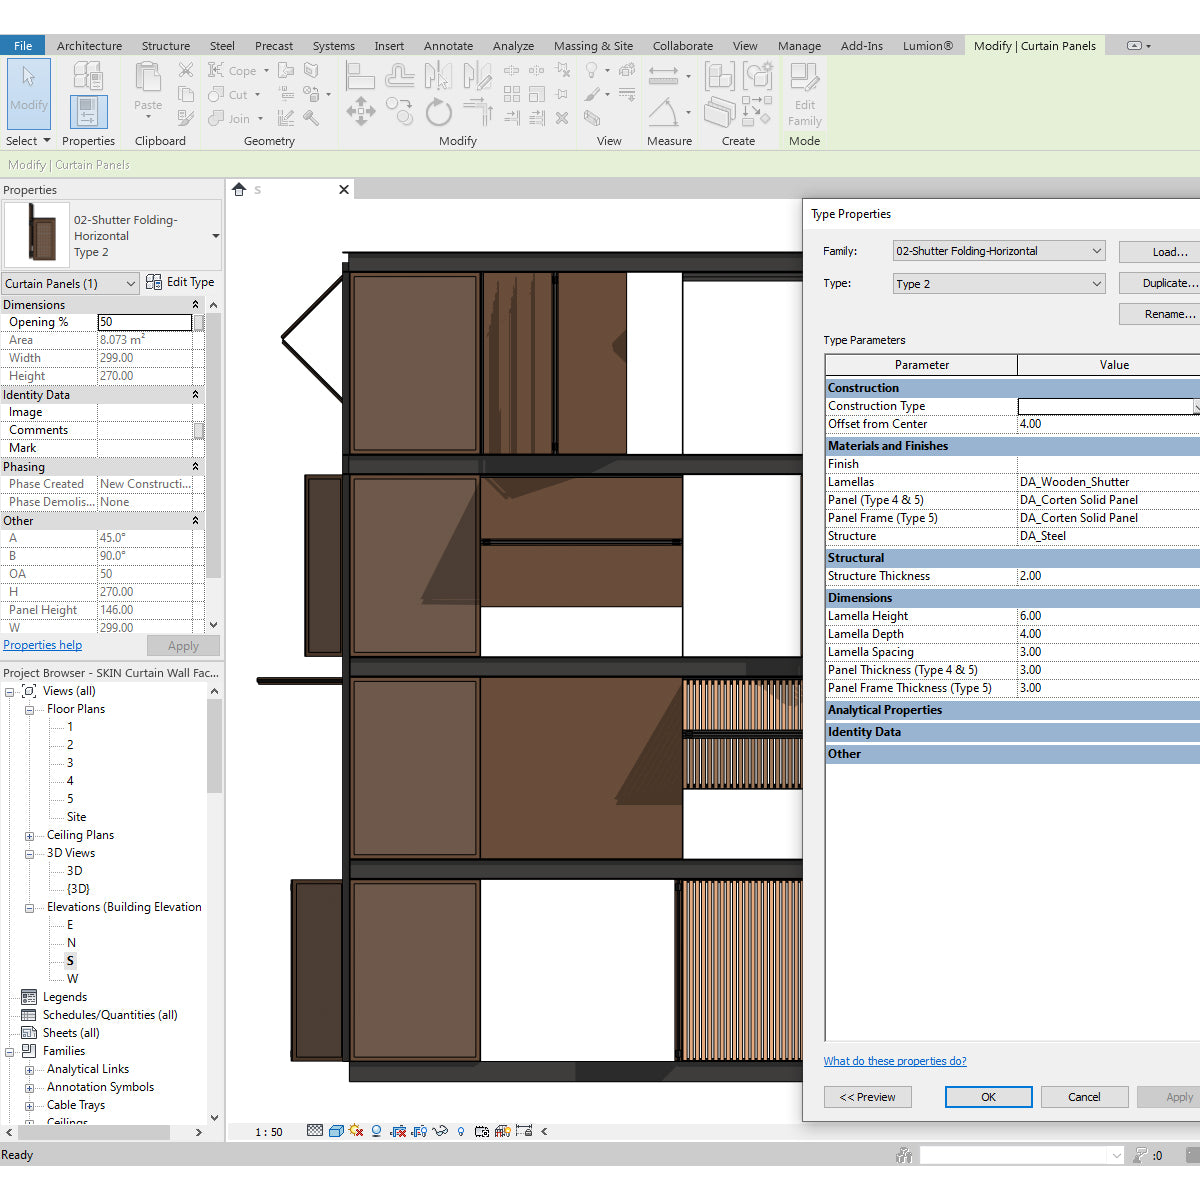Switch to the Annotate ribbon tab
This screenshot has height=1200, width=1200.
click(448, 45)
